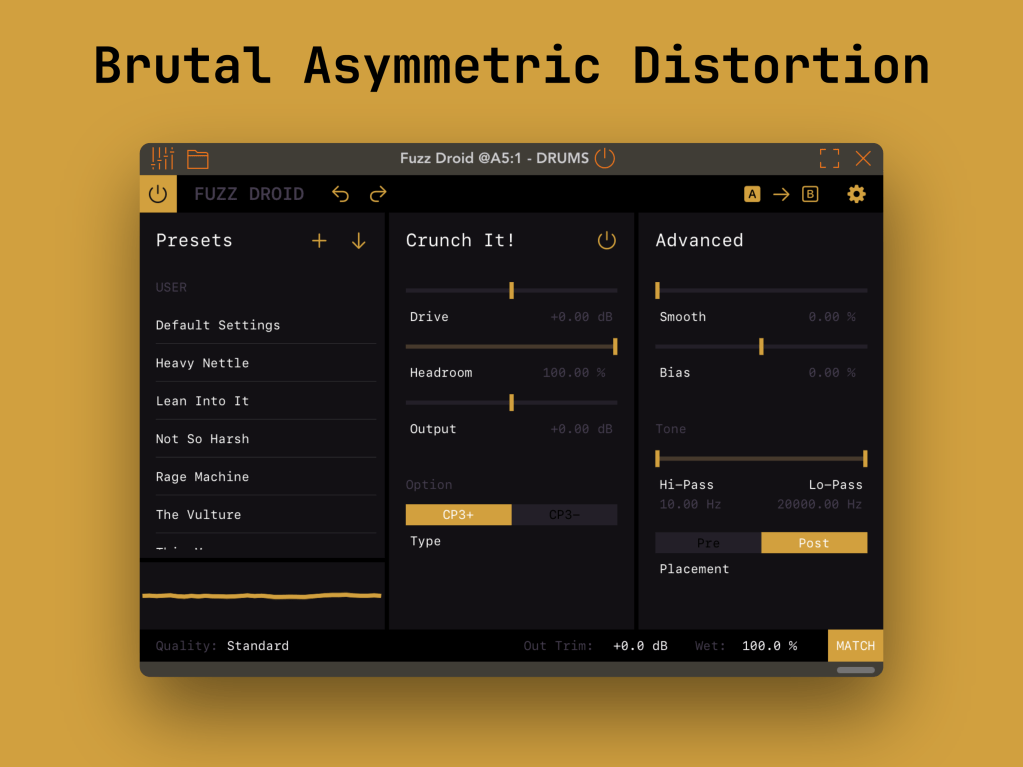
Task: Open the Quality Standard selector
Action: click(x=257, y=646)
